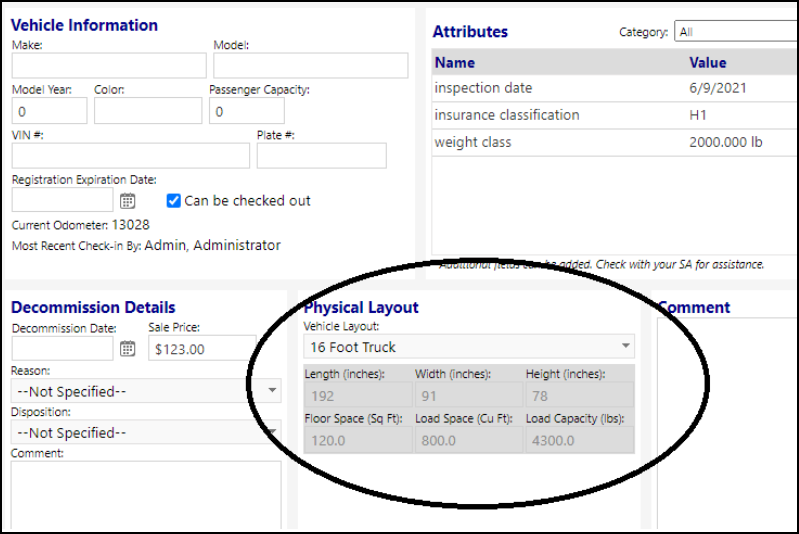Click the large Comment panel text area
Image resolution: width=799 pixels, height=534 pixels.
click(727, 423)
